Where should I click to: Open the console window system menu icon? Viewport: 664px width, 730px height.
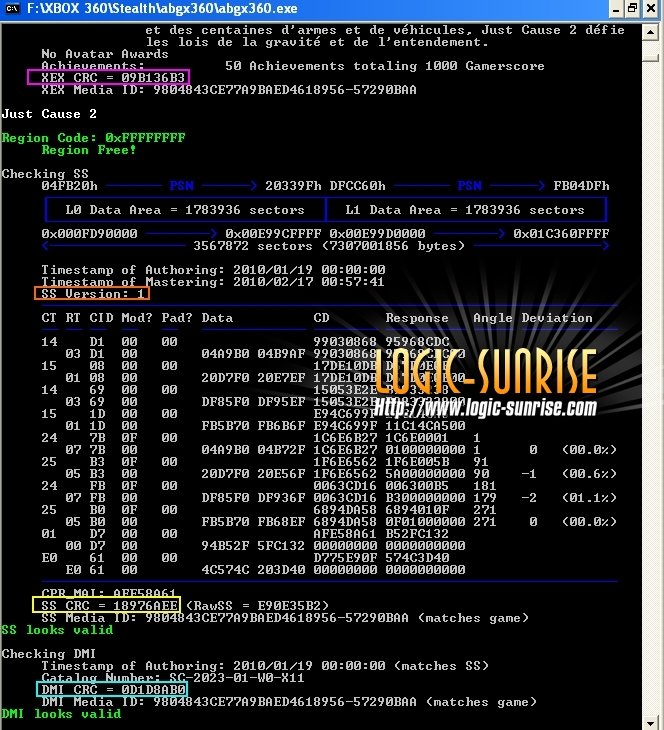click(12, 9)
